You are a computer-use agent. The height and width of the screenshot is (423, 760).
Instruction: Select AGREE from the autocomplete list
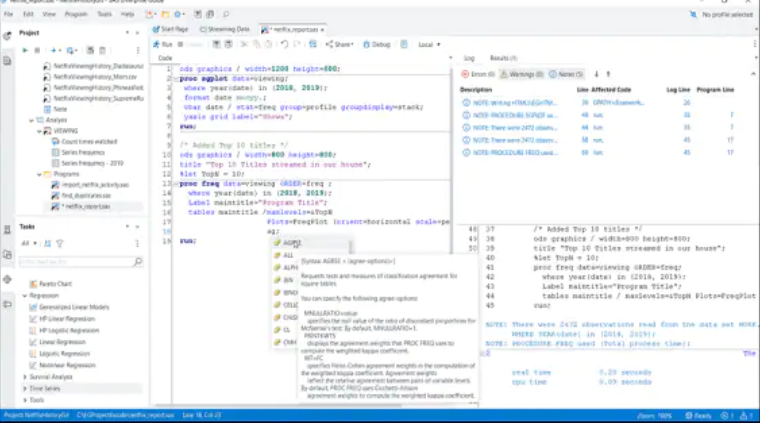coord(291,242)
